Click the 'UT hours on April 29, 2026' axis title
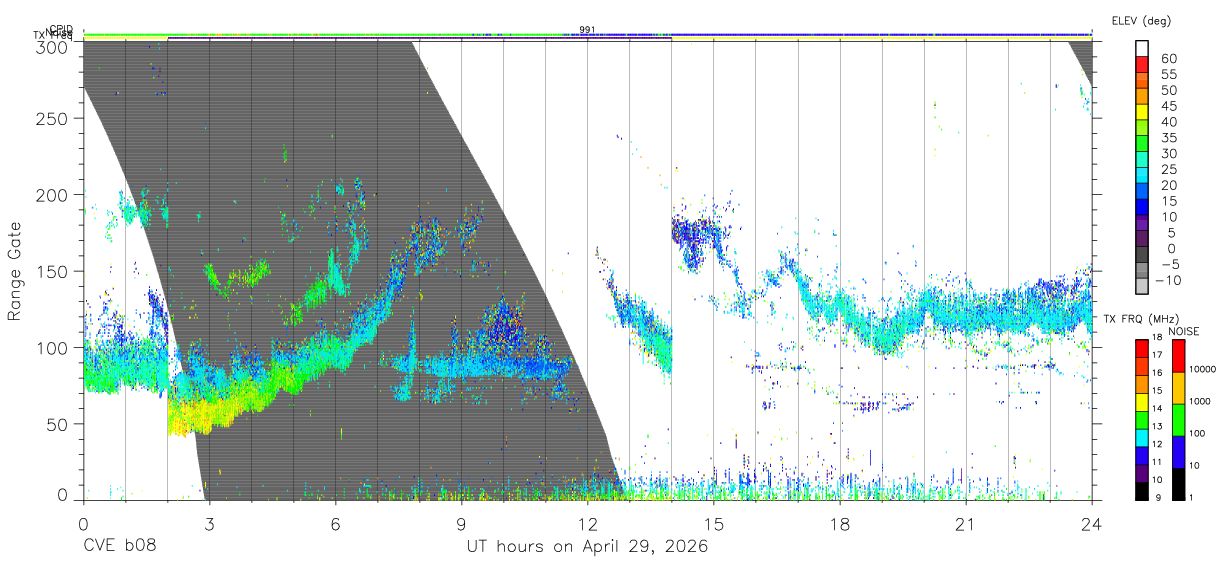1228x567 pixels. click(x=587, y=547)
